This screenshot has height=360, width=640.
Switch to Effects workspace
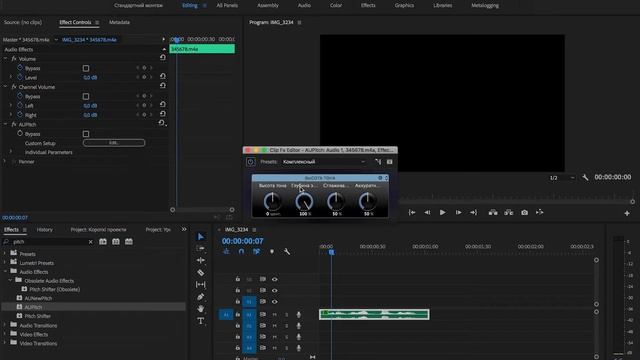pos(368,5)
